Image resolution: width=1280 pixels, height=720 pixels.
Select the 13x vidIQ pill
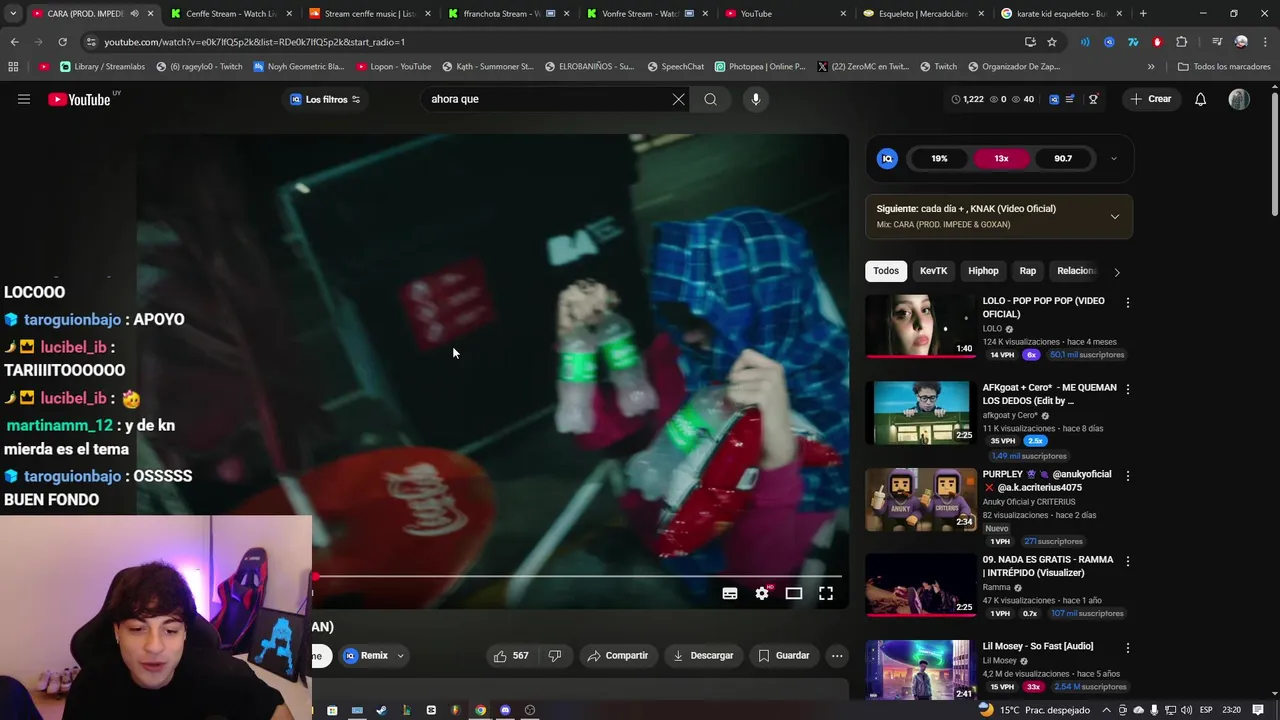click(x=1001, y=158)
